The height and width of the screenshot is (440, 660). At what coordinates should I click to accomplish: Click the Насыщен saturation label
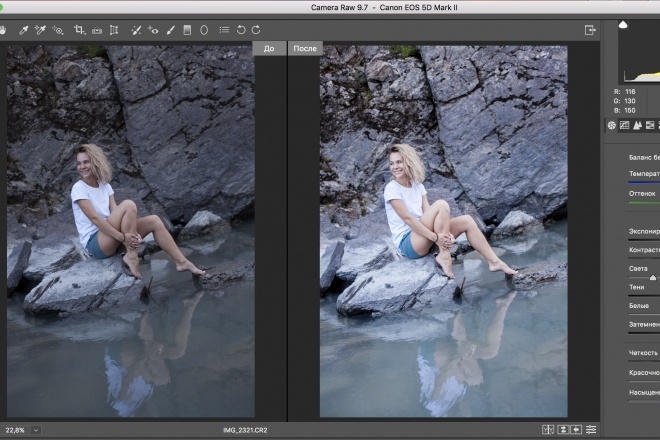coord(644,392)
